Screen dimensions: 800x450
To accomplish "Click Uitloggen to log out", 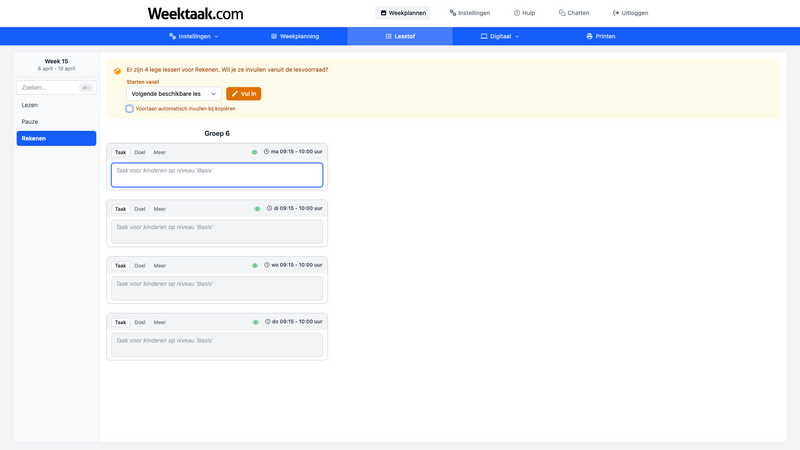I will (630, 13).
